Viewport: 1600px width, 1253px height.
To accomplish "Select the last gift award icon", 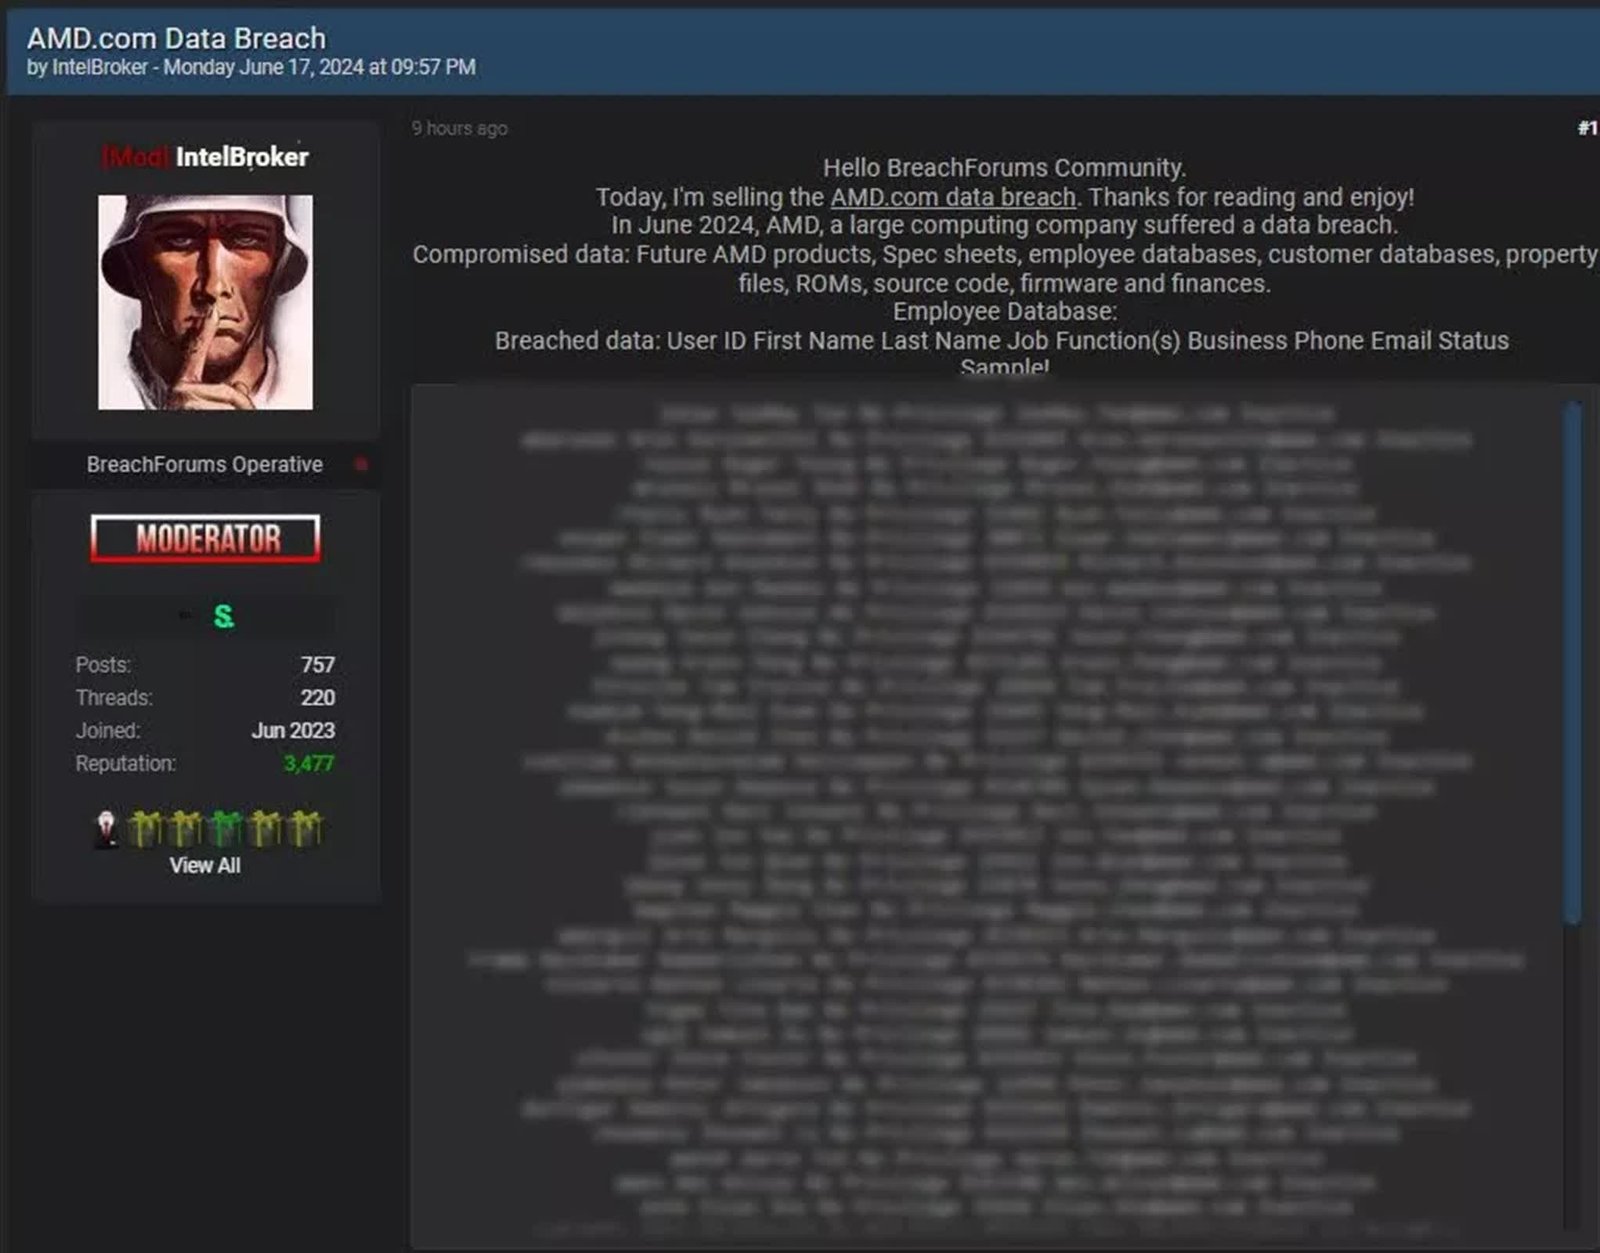I will click(305, 826).
